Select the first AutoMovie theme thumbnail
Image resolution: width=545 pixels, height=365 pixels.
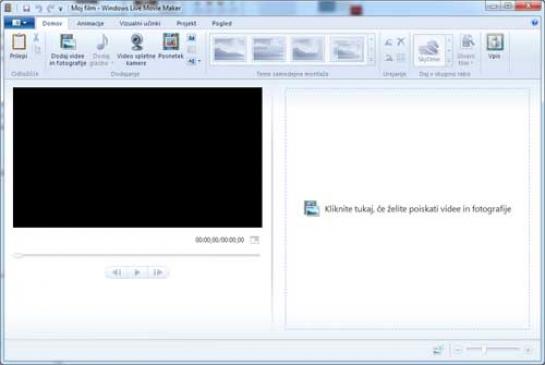click(230, 49)
